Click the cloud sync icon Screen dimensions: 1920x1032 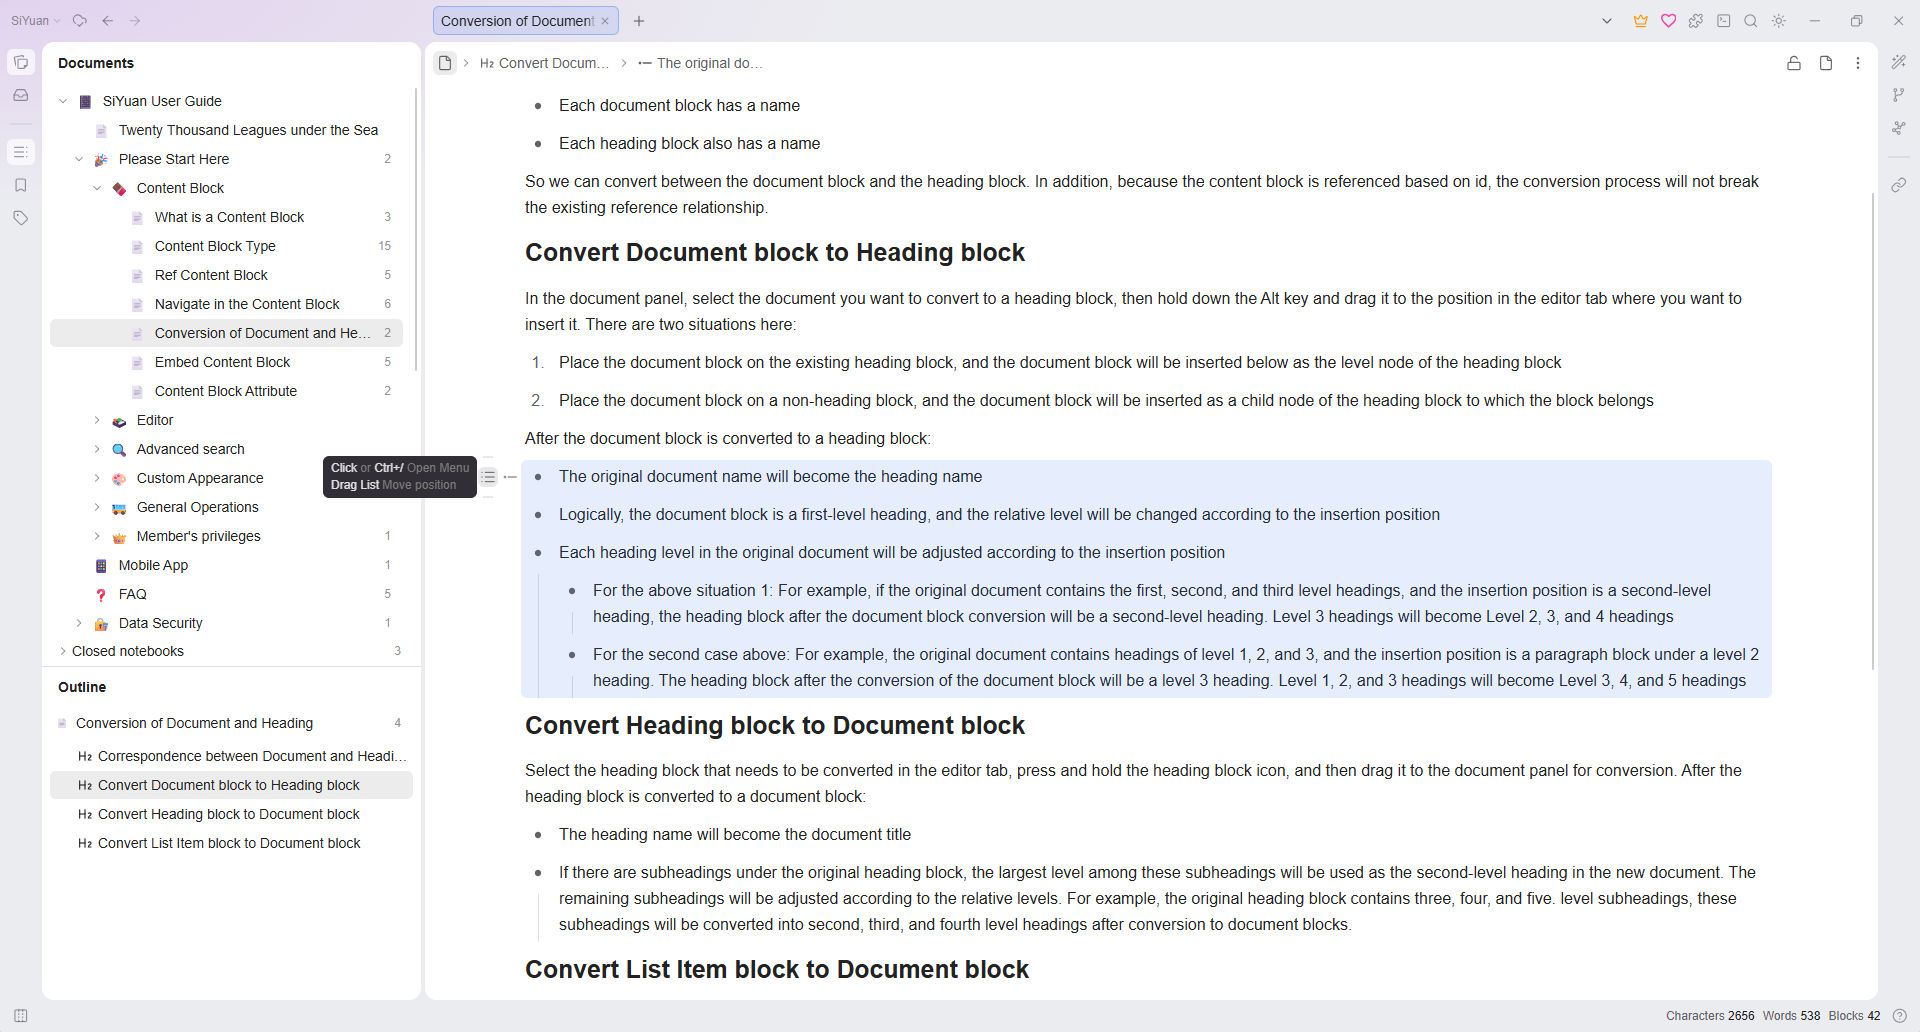(80, 21)
